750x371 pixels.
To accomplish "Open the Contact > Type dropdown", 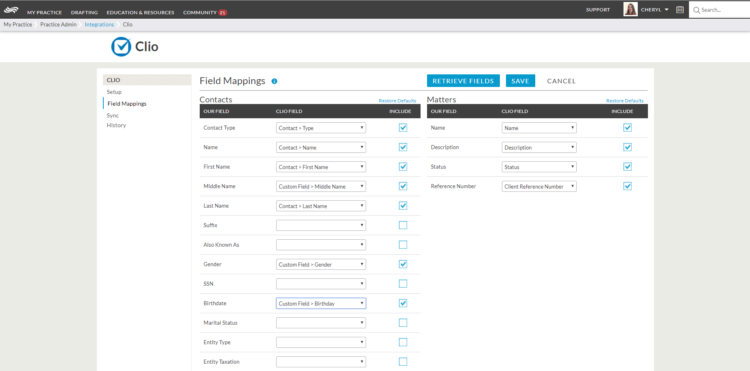I will tap(321, 128).
